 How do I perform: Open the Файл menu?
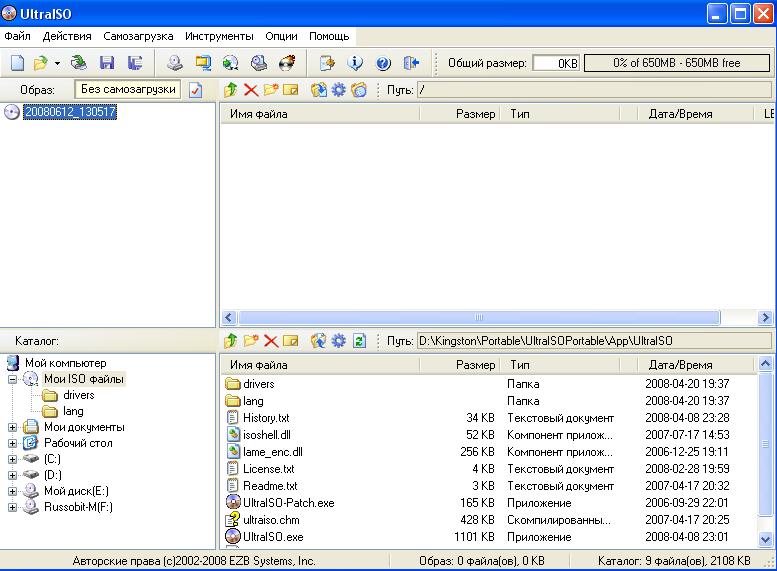(x=17, y=36)
